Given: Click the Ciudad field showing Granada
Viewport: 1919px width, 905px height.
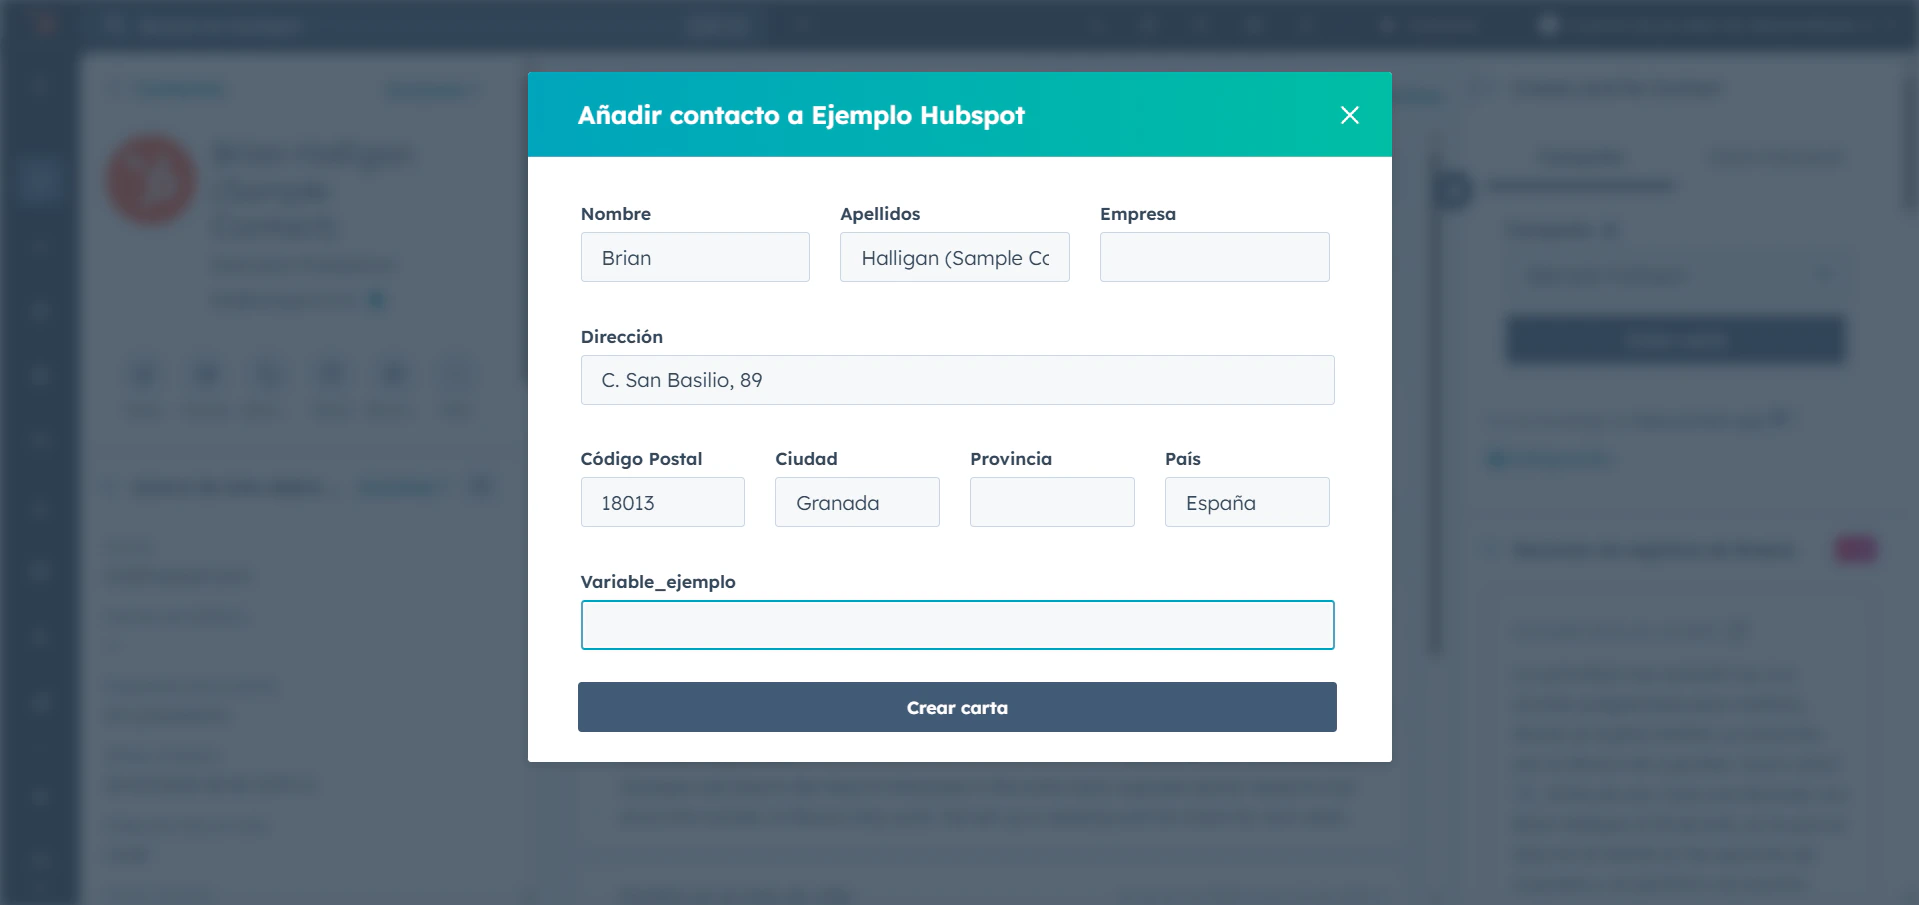Looking at the screenshot, I should coord(857,502).
